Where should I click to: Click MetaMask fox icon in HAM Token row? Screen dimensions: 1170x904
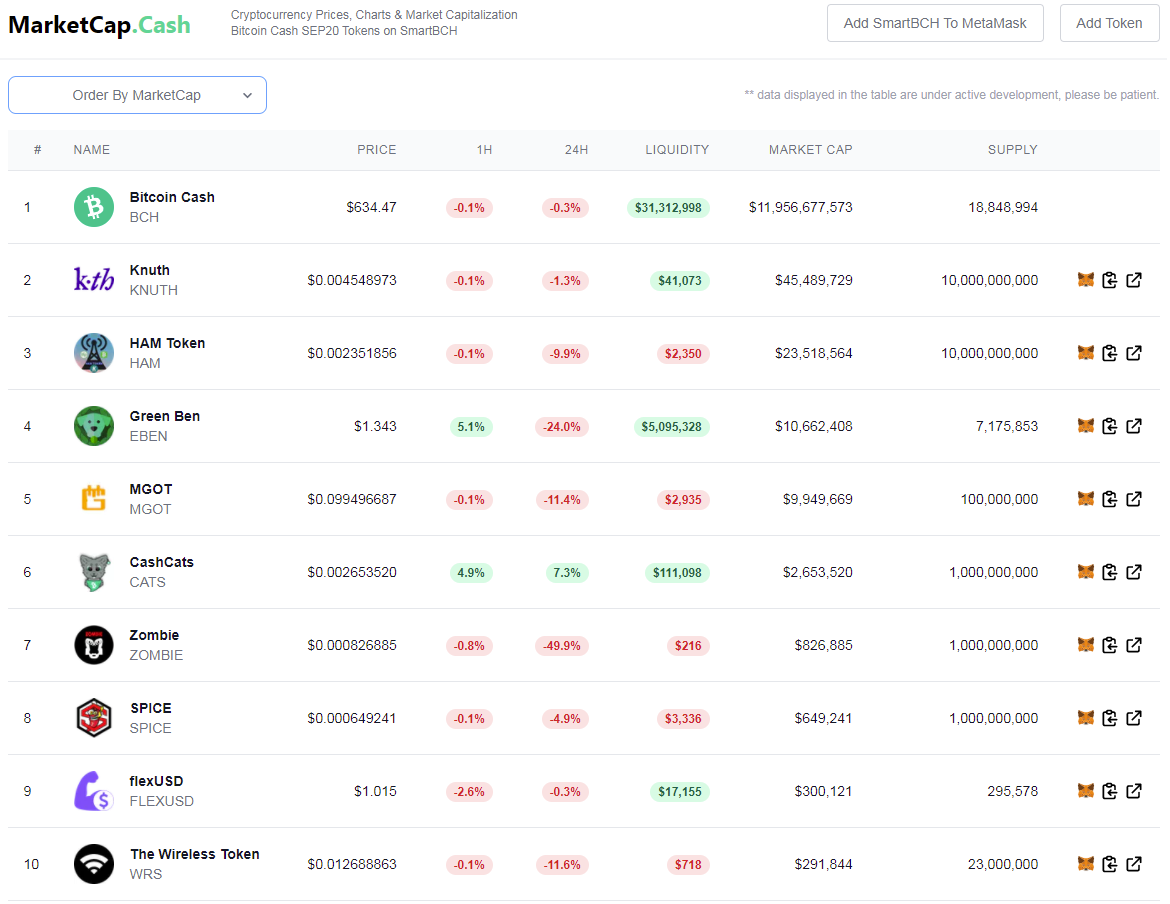pyautogui.click(x=1086, y=354)
